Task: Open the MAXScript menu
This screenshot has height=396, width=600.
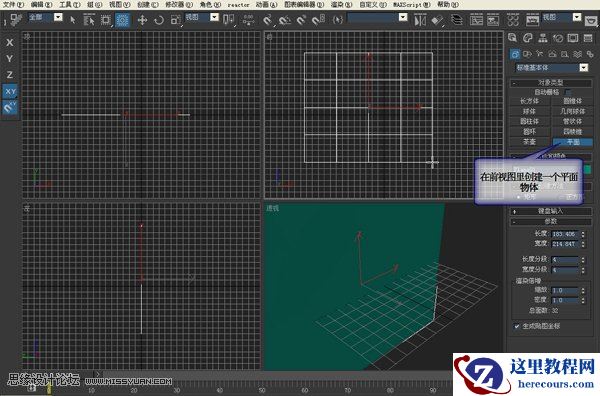Action: coord(412,5)
